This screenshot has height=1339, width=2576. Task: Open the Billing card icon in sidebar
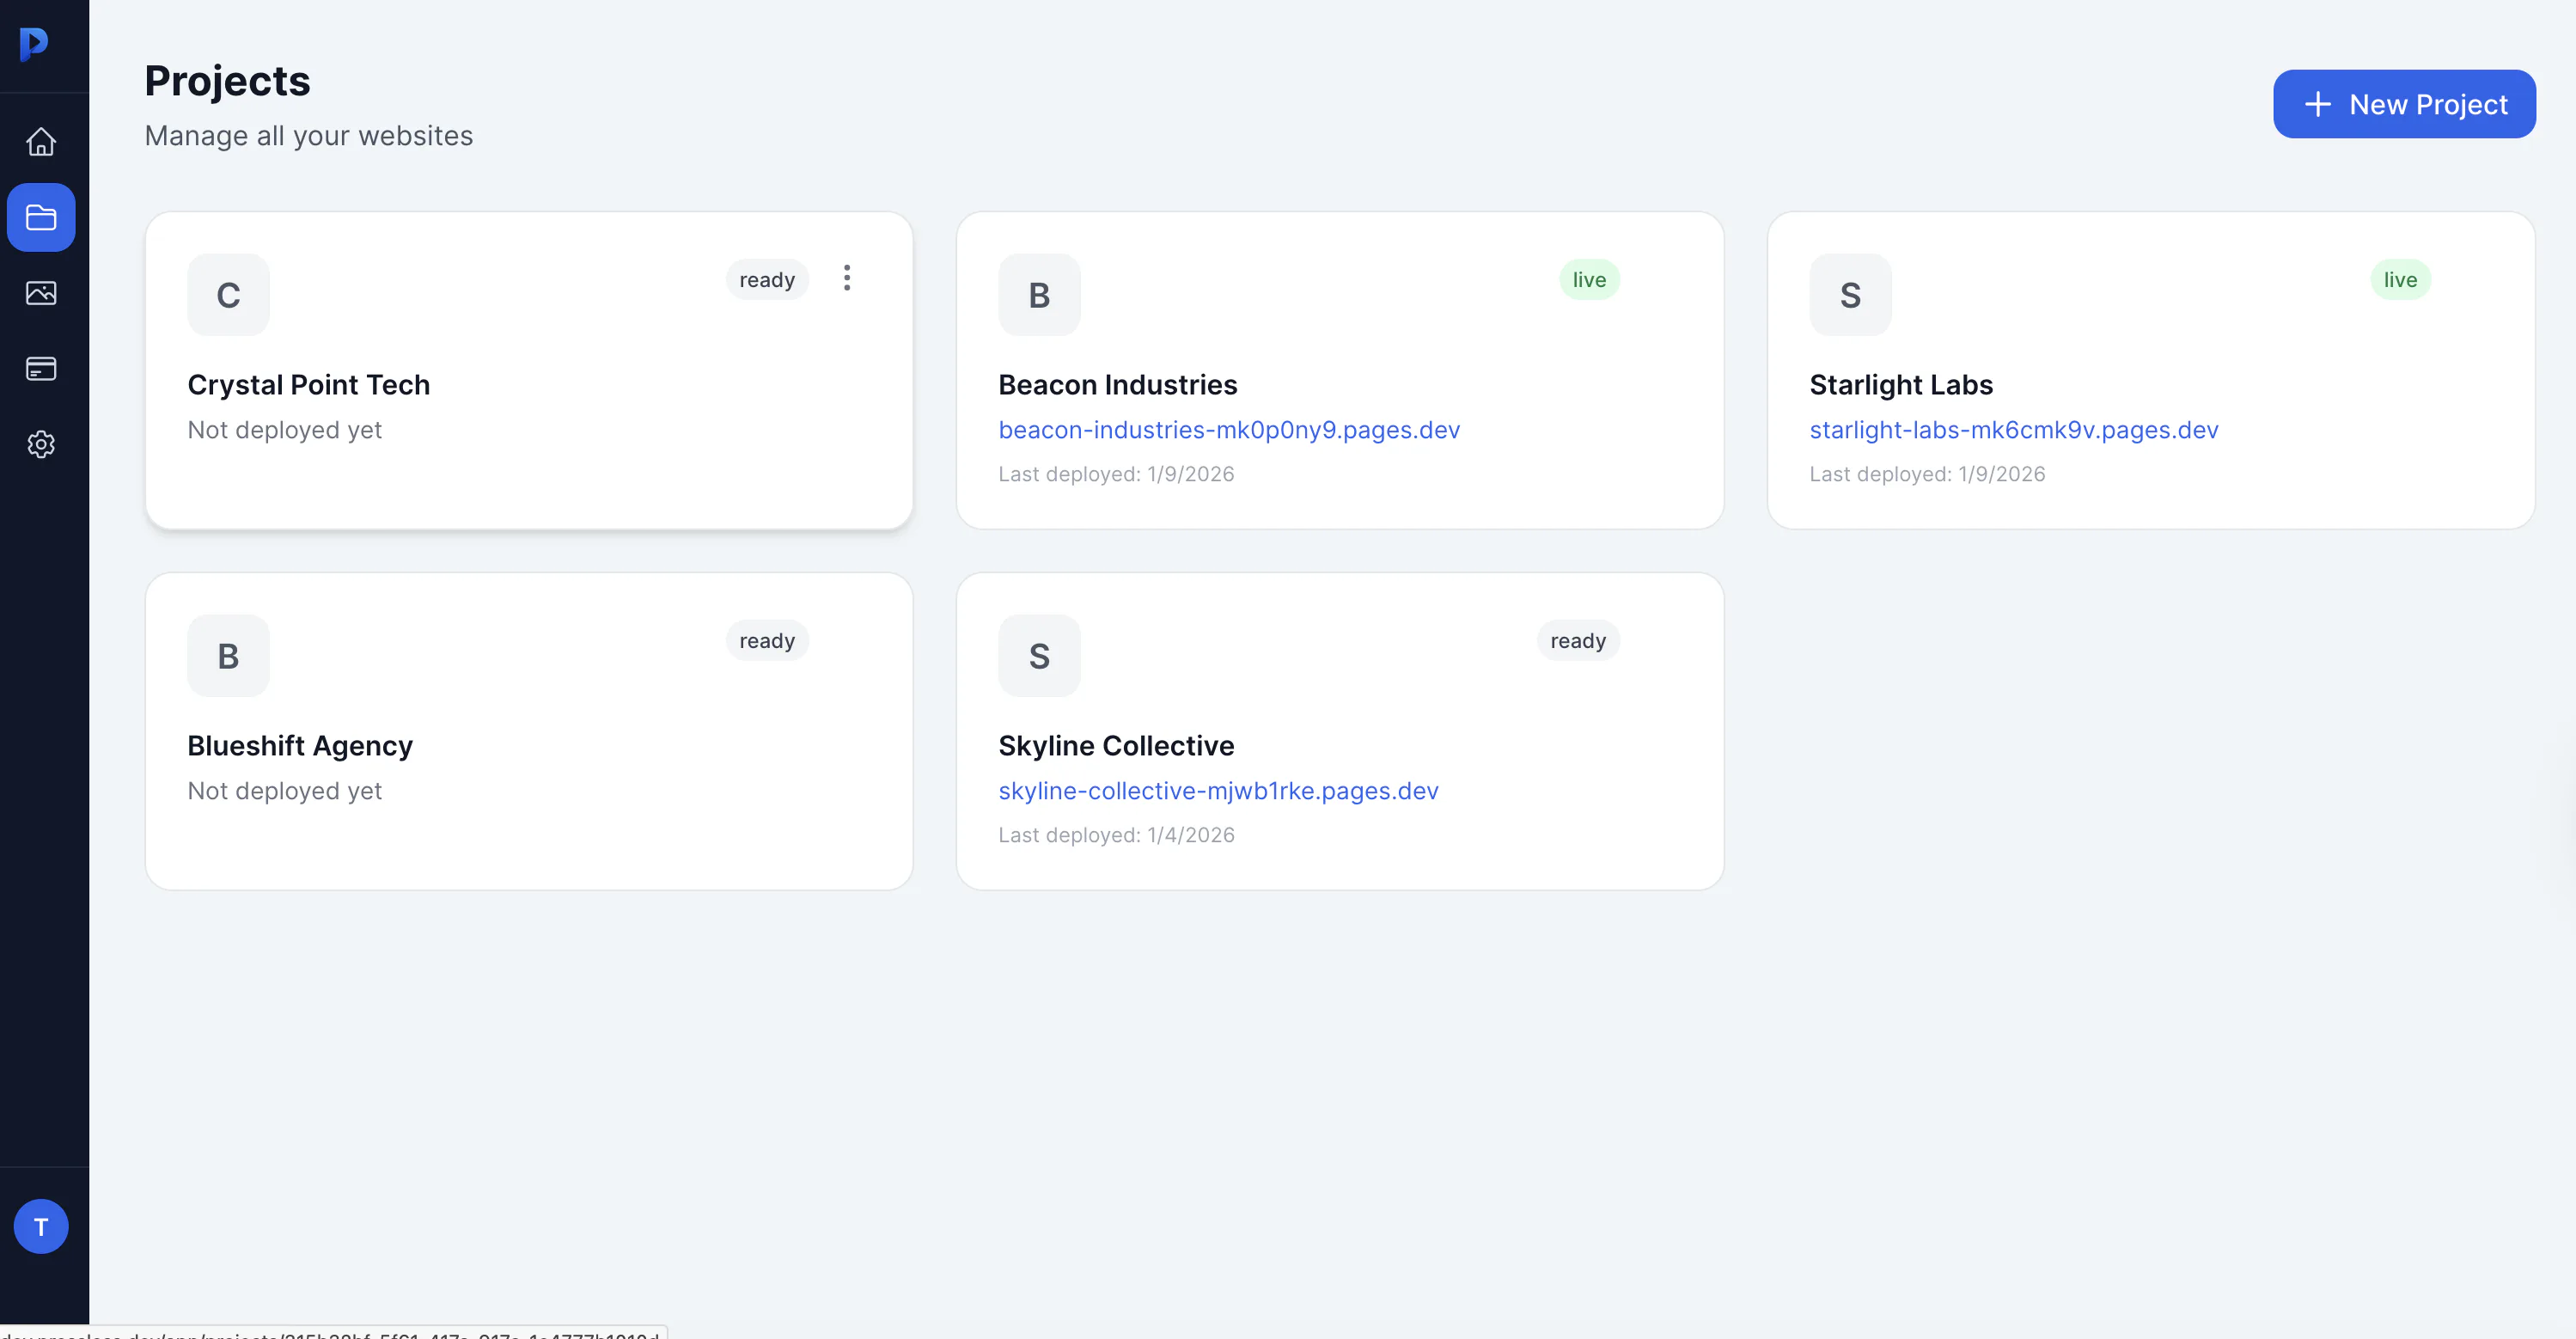41,369
